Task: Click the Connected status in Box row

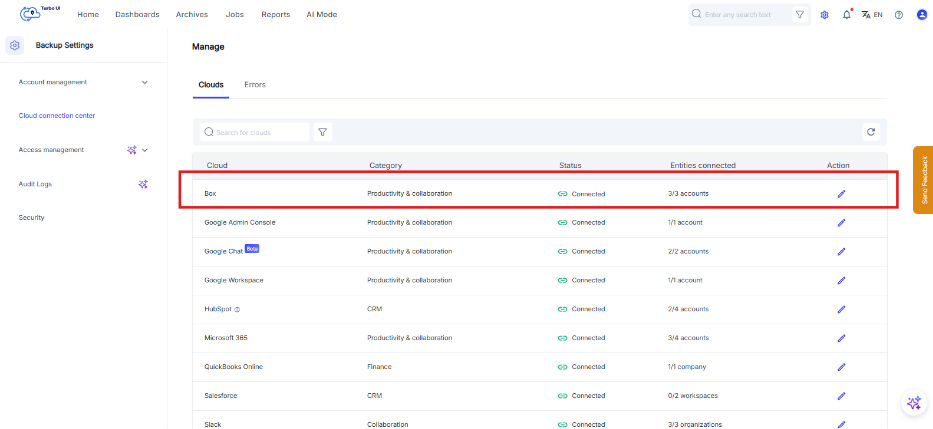Action: point(581,194)
